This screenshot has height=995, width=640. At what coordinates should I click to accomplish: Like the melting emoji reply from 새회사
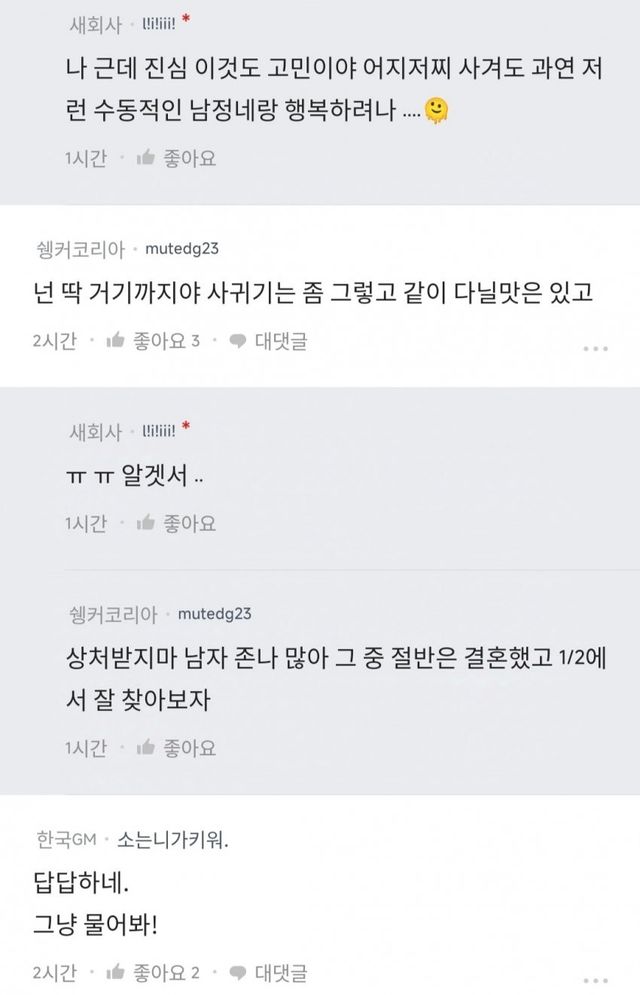[x=145, y=158]
